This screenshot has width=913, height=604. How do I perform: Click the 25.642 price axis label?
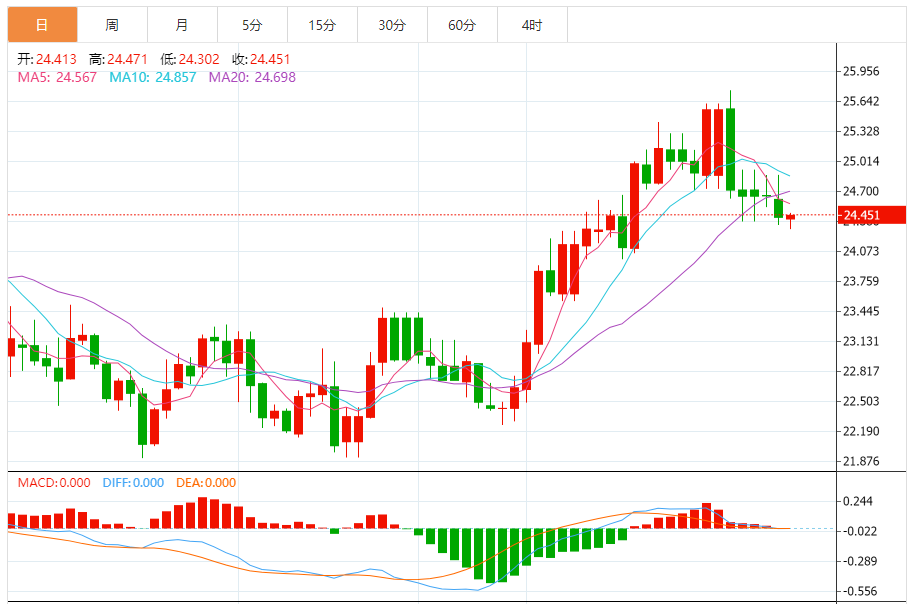click(861, 101)
